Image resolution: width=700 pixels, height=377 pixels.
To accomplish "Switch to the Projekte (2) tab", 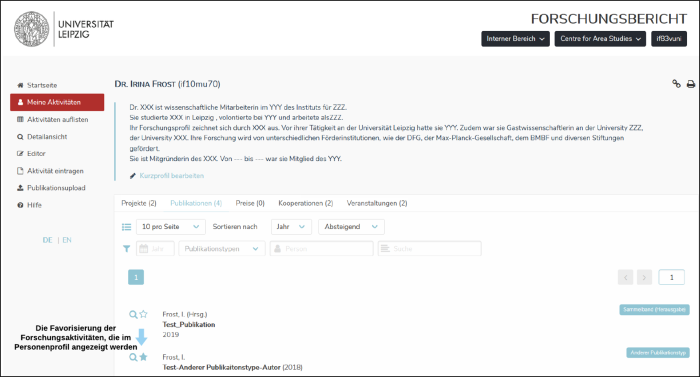I will click(x=139, y=203).
